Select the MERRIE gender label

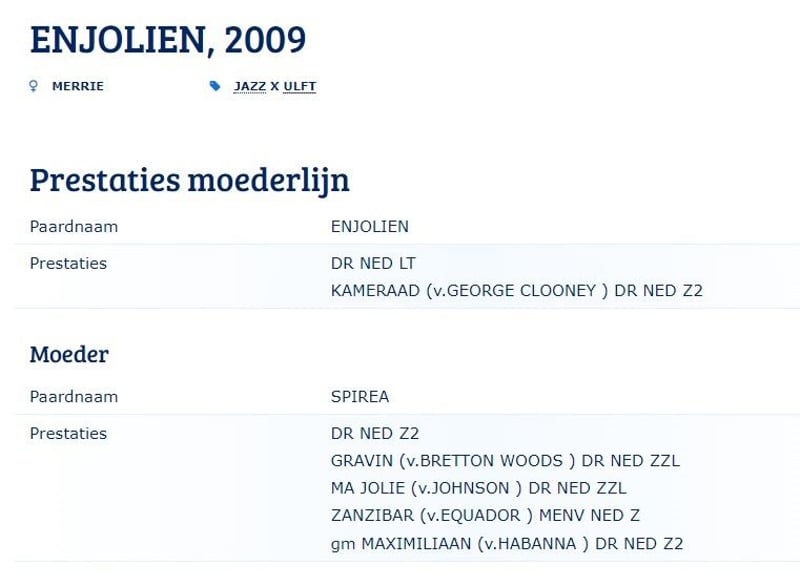point(78,86)
